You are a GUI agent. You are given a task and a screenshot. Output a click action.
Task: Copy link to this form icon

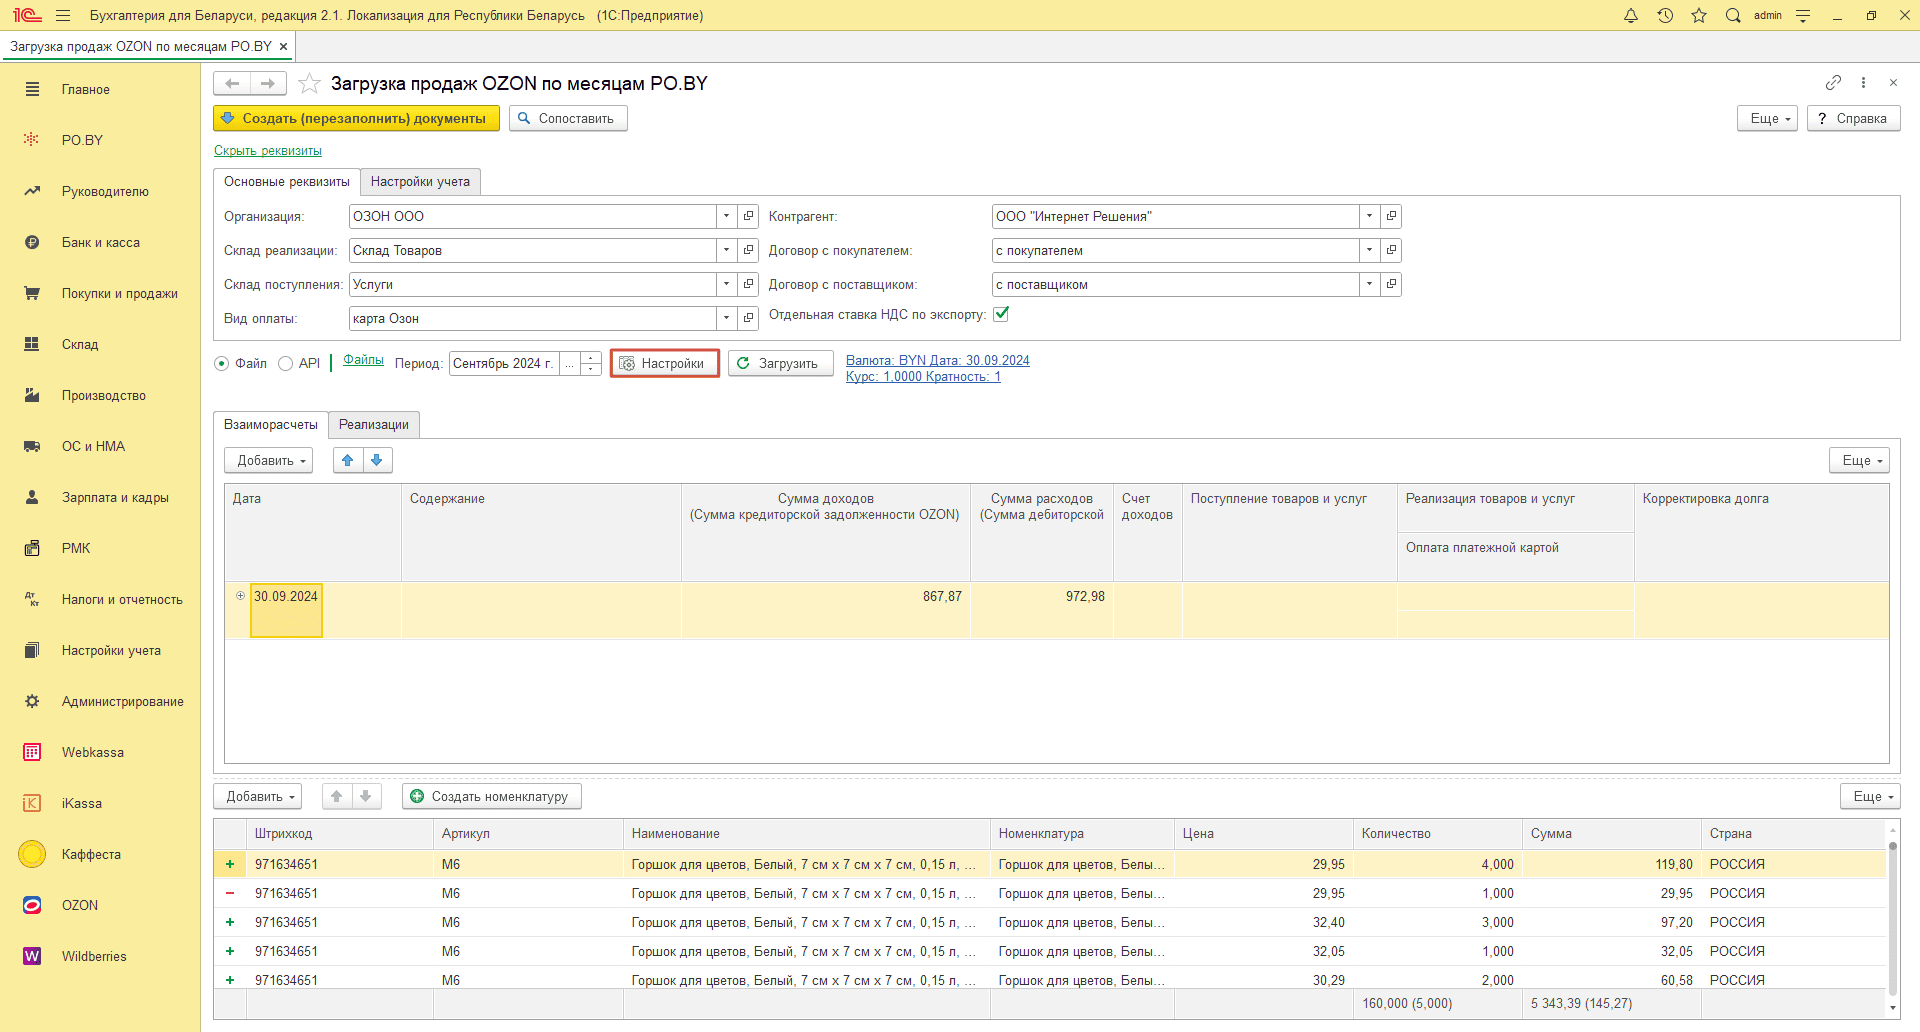(x=1833, y=82)
